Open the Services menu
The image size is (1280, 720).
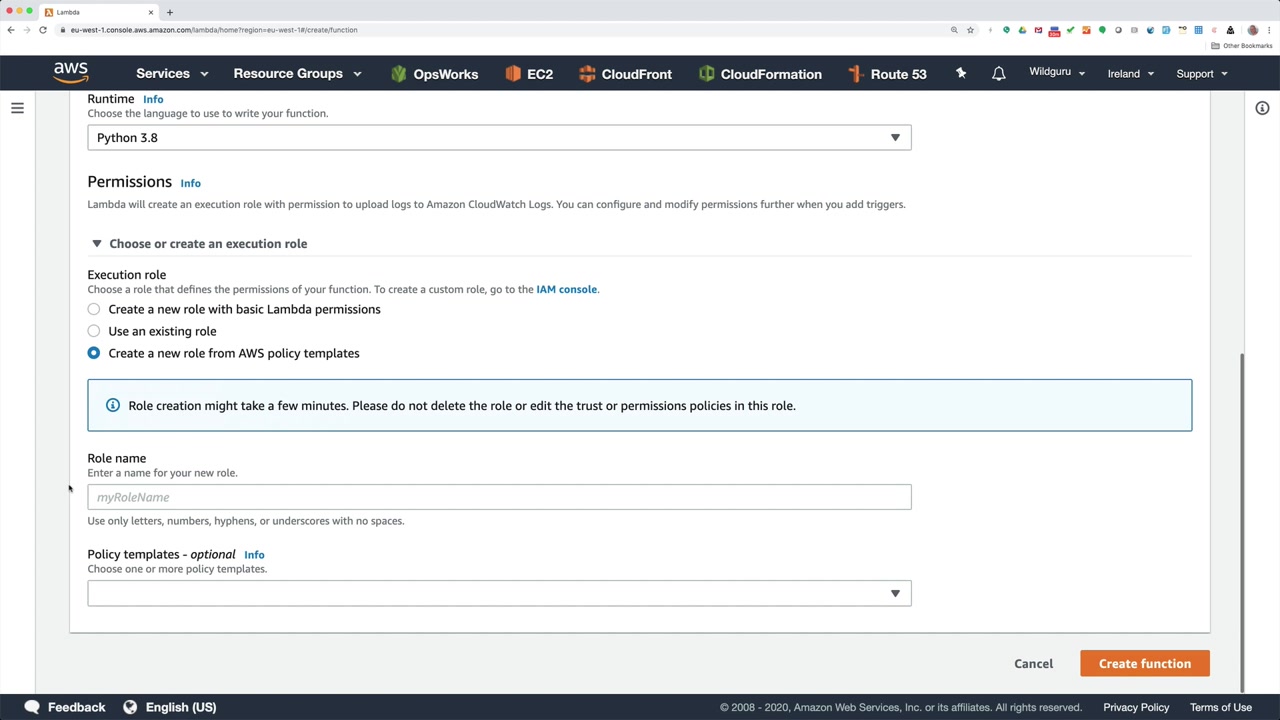172,74
